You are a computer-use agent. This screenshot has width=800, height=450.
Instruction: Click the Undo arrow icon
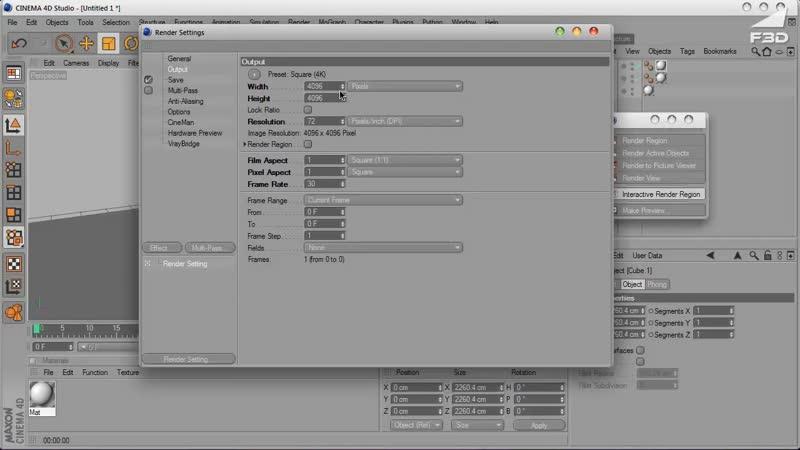click(x=19, y=43)
